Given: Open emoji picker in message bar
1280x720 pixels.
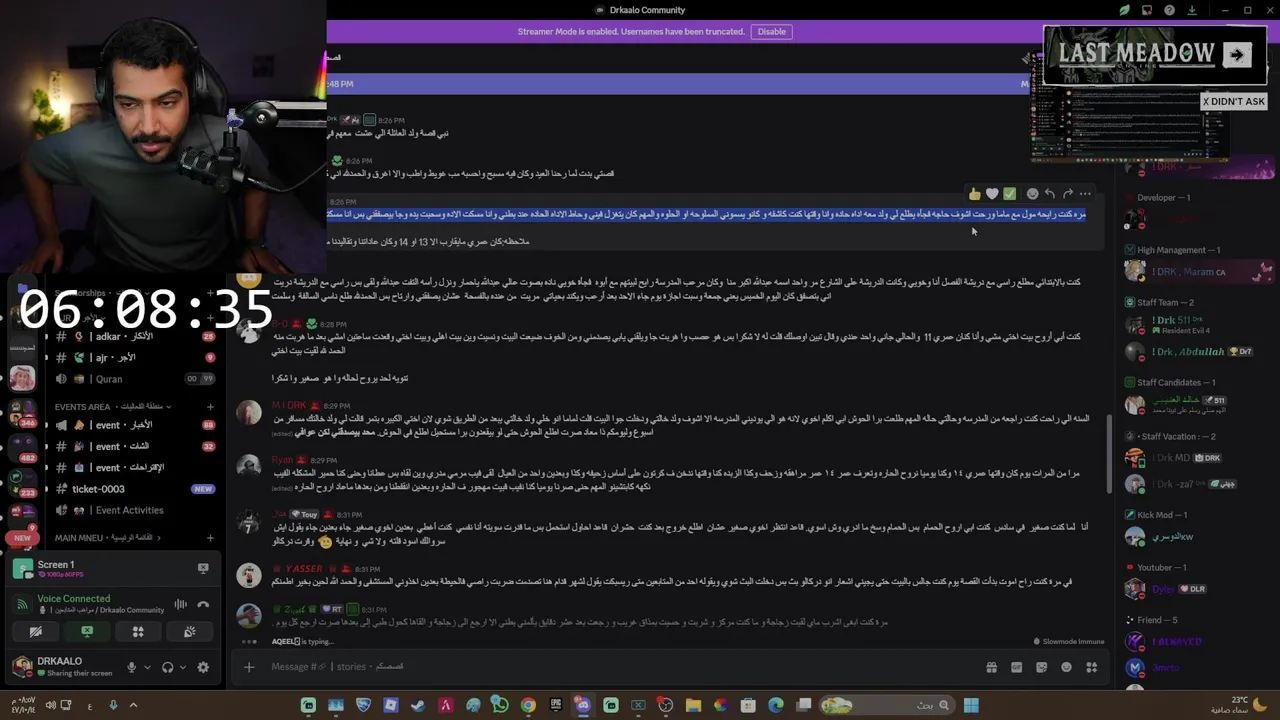Looking at the screenshot, I should coord(1066,667).
